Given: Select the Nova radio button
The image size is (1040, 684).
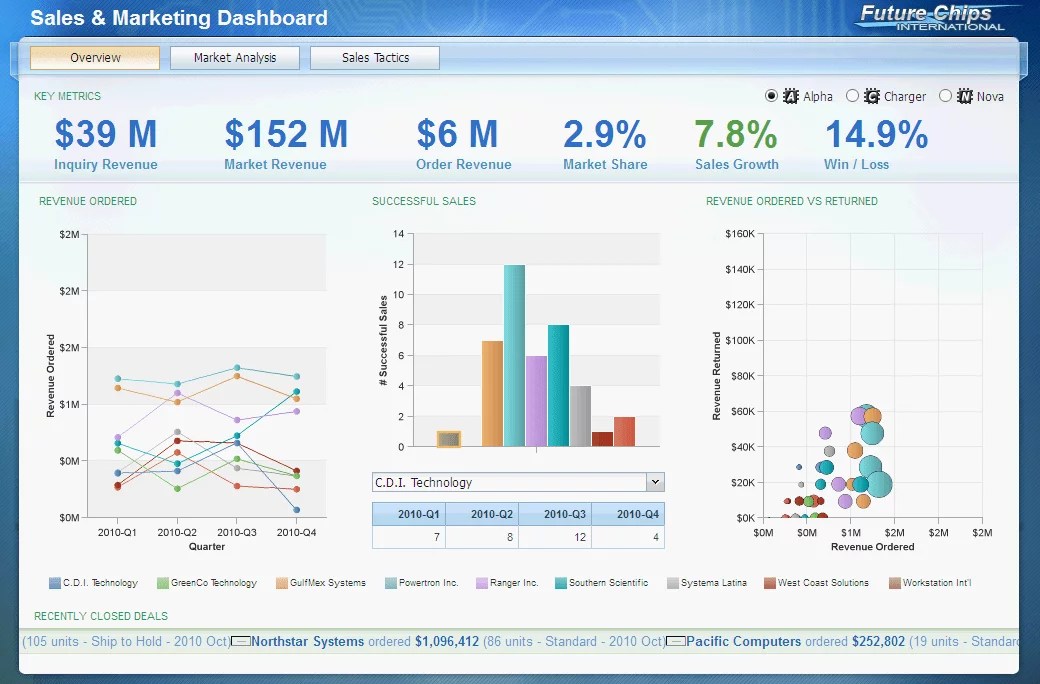Looking at the screenshot, I should click(946, 96).
